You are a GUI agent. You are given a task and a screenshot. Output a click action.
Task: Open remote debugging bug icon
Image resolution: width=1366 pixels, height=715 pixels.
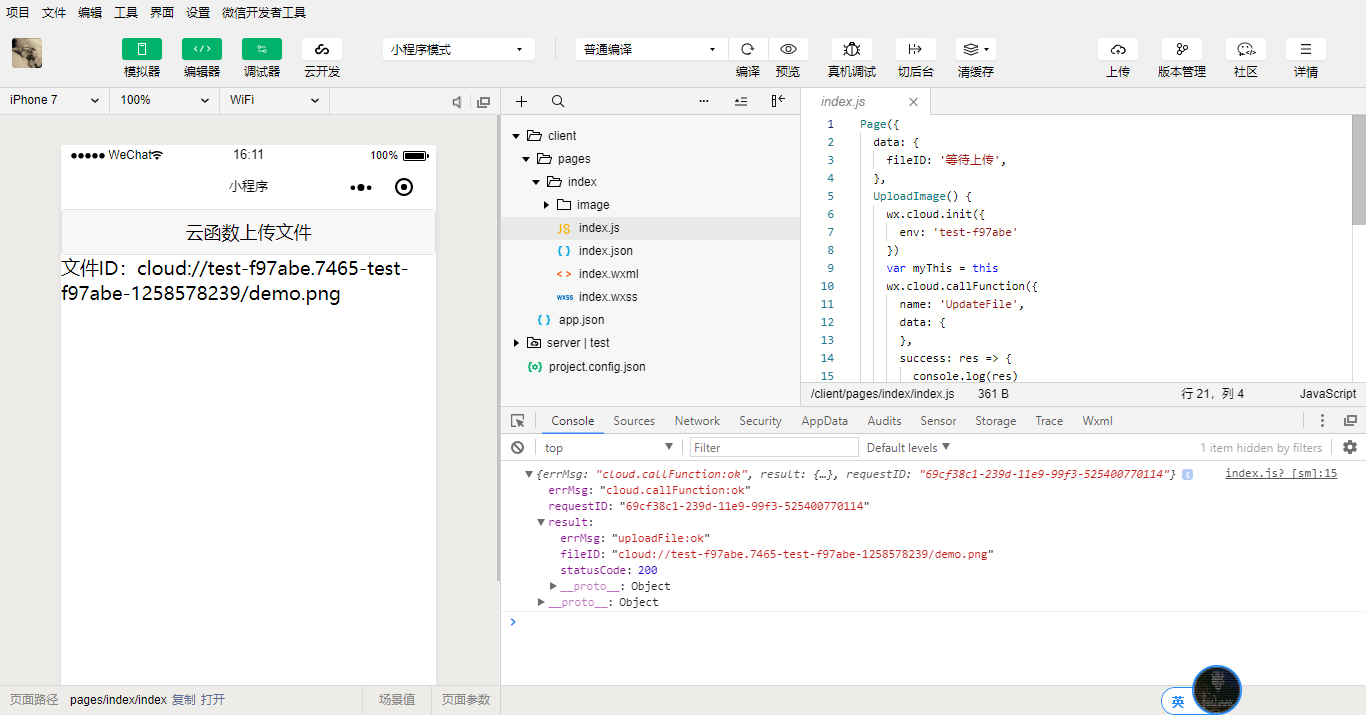coord(851,49)
